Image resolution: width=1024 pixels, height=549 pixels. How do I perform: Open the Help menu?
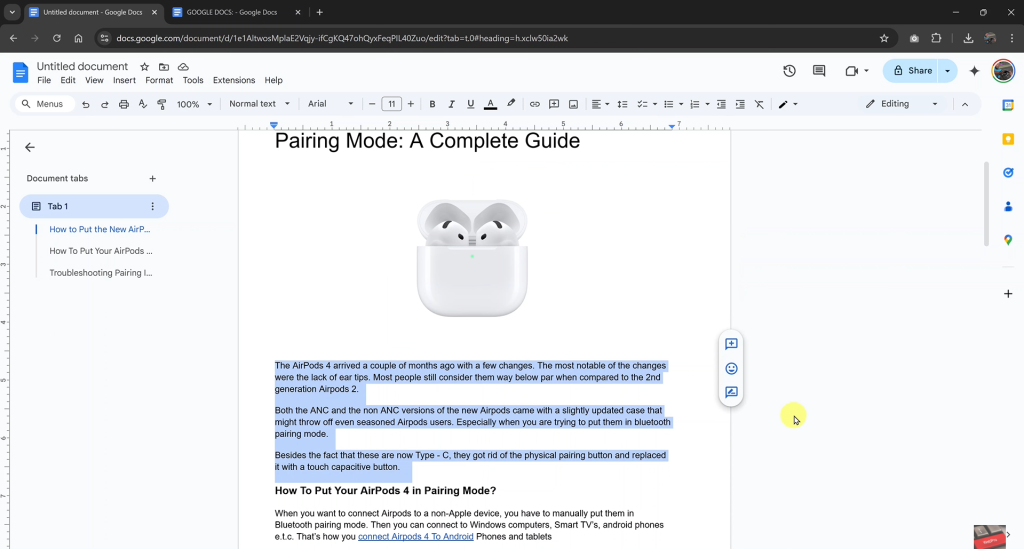pyautogui.click(x=274, y=80)
